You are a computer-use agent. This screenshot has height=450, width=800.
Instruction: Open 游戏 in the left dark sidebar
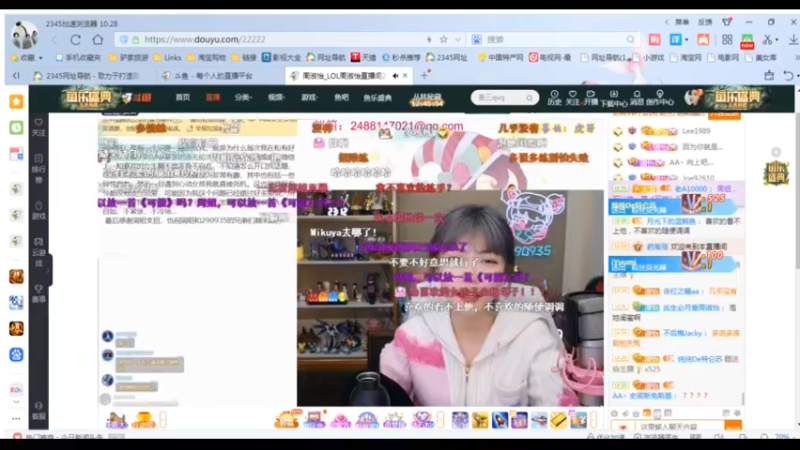pos(39,210)
